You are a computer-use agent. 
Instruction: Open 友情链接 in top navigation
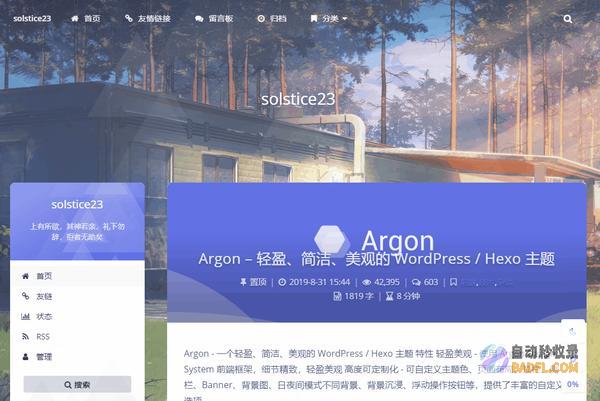(x=154, y=18)
